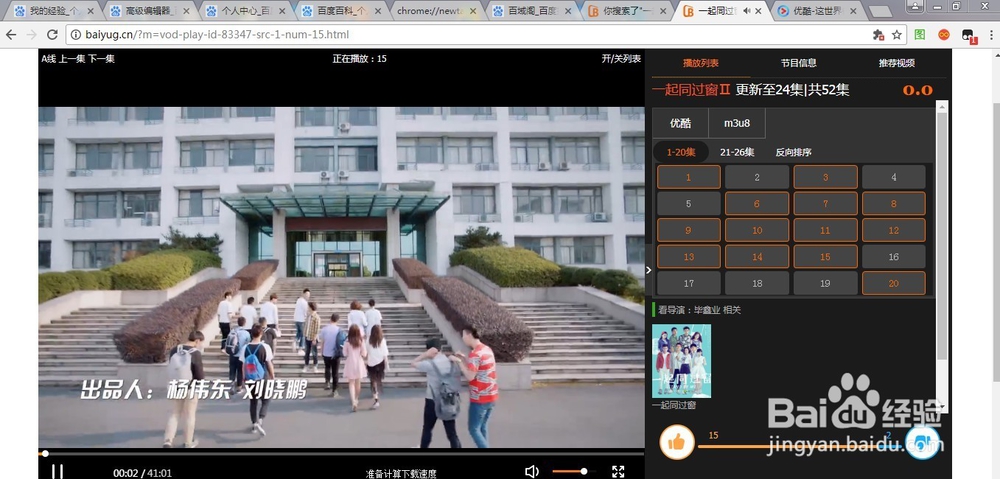The image size is (1000, 479).
Task: Select the 优酷 source tab
Action: click(680, 123)
